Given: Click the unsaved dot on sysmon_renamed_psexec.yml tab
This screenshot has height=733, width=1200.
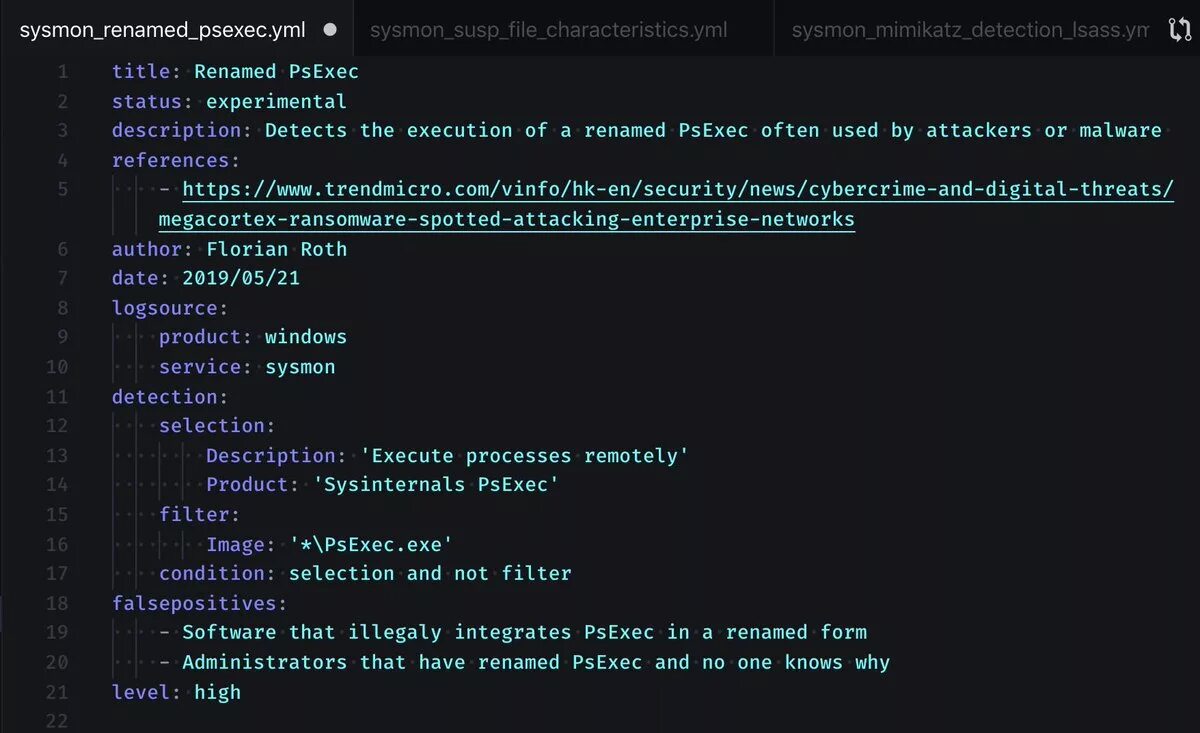Looking at the screenshot, I should tap(330, 30).
